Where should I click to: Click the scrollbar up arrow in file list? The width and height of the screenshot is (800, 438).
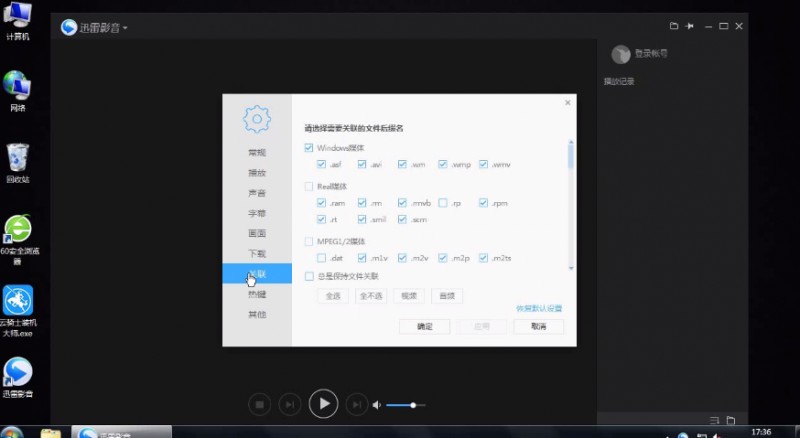(x=571, y=142)
